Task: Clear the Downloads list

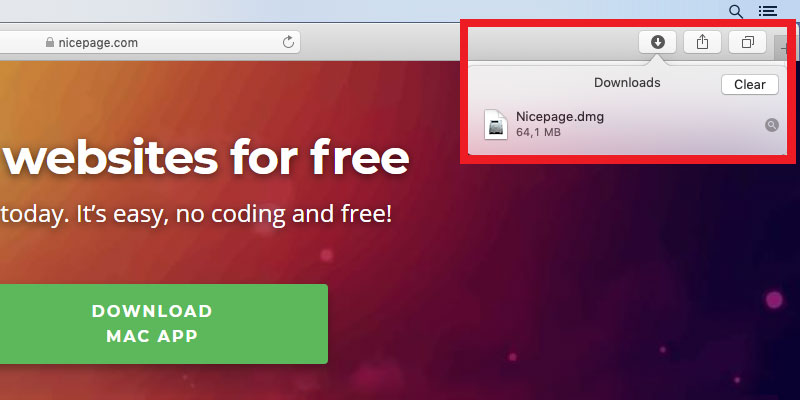Action: click(749, 85)
